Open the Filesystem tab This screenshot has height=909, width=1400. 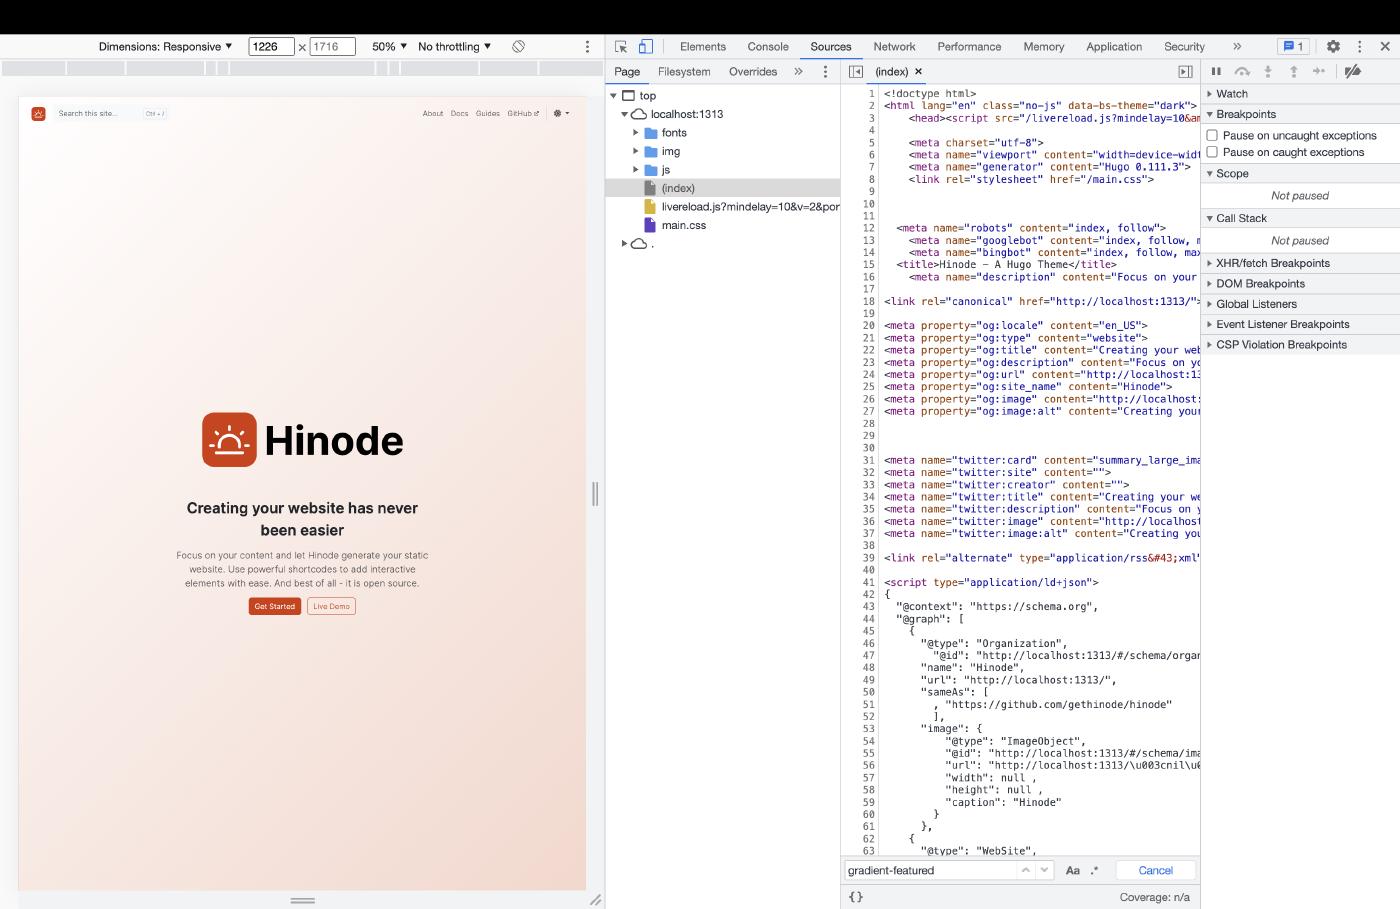pos(684,72)
